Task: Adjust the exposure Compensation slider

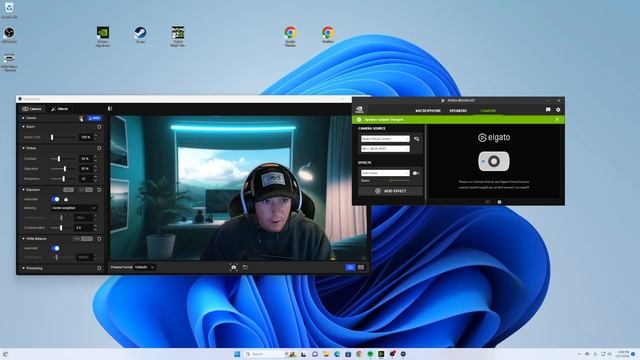Action: [62, 228]
